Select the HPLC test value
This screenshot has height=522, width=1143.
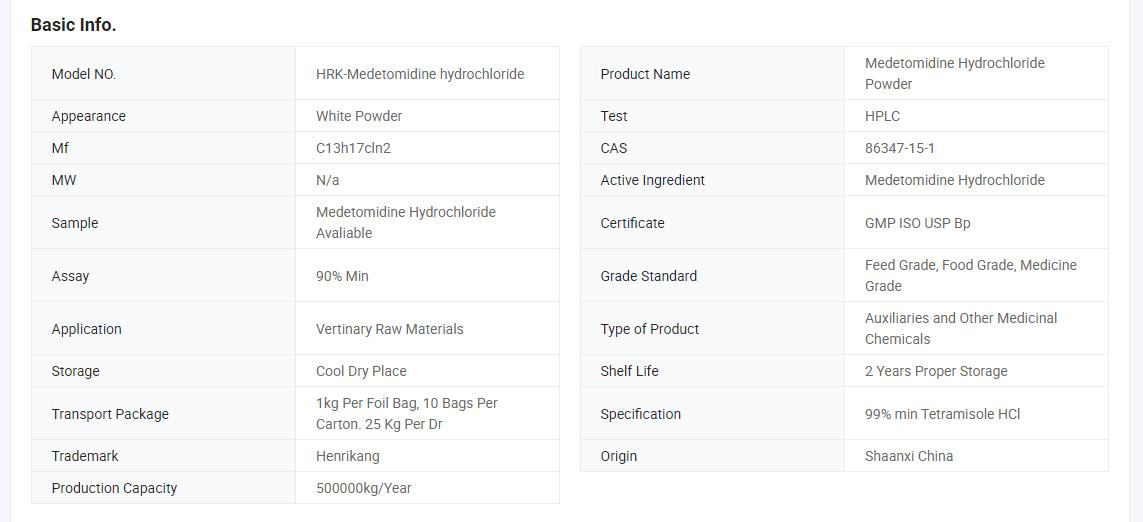click(882, 116)
